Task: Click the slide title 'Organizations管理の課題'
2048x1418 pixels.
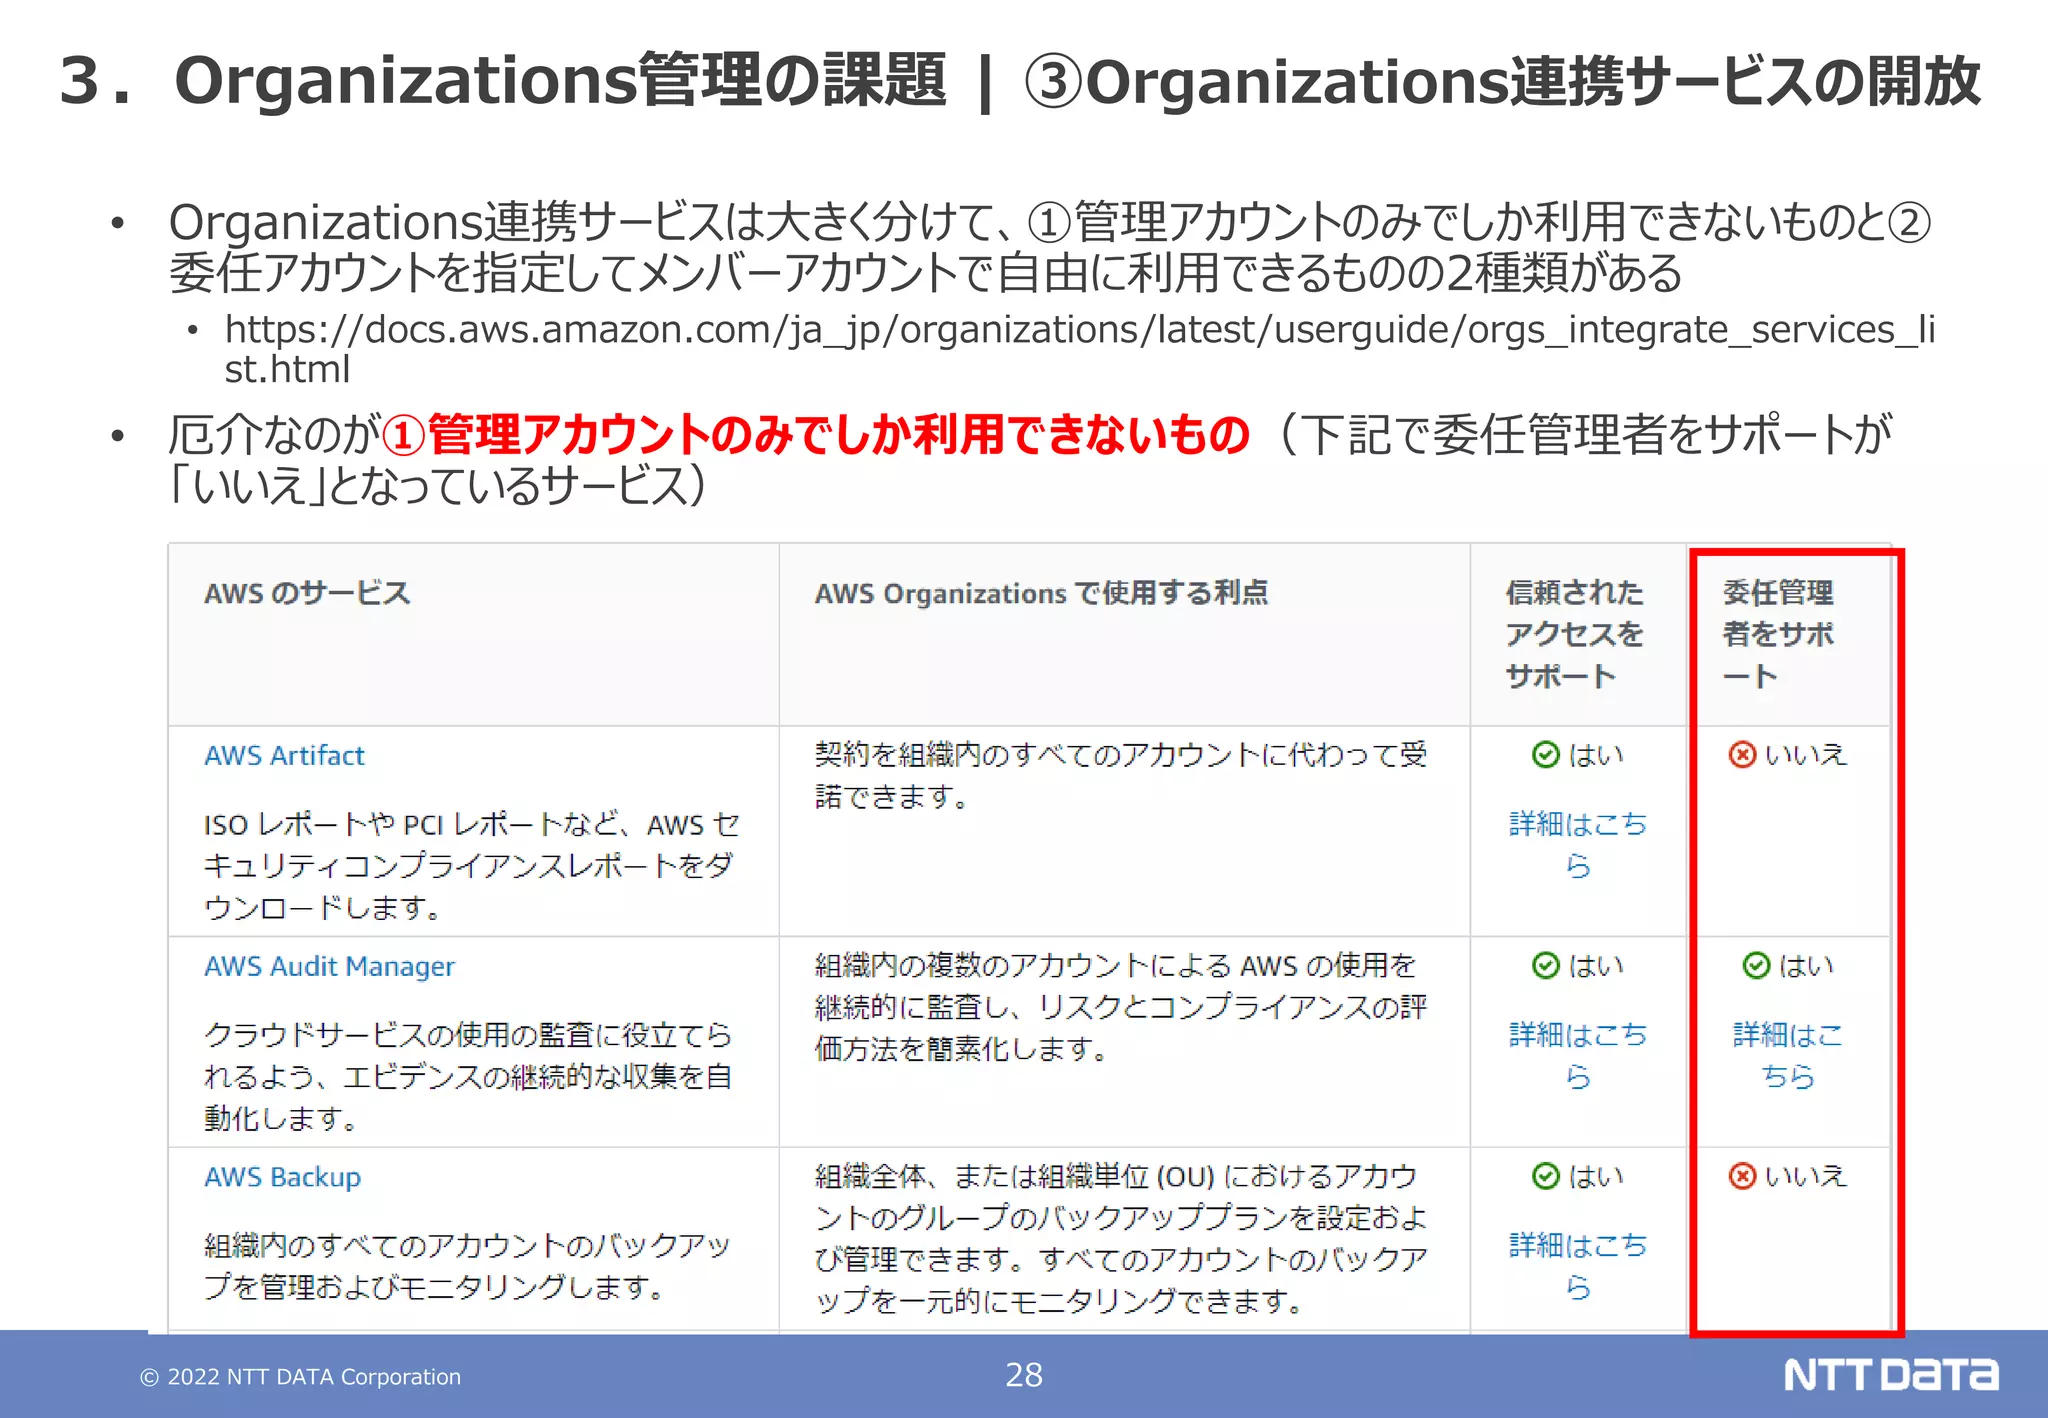Action: pyautogui.click(x=560, y=80)
